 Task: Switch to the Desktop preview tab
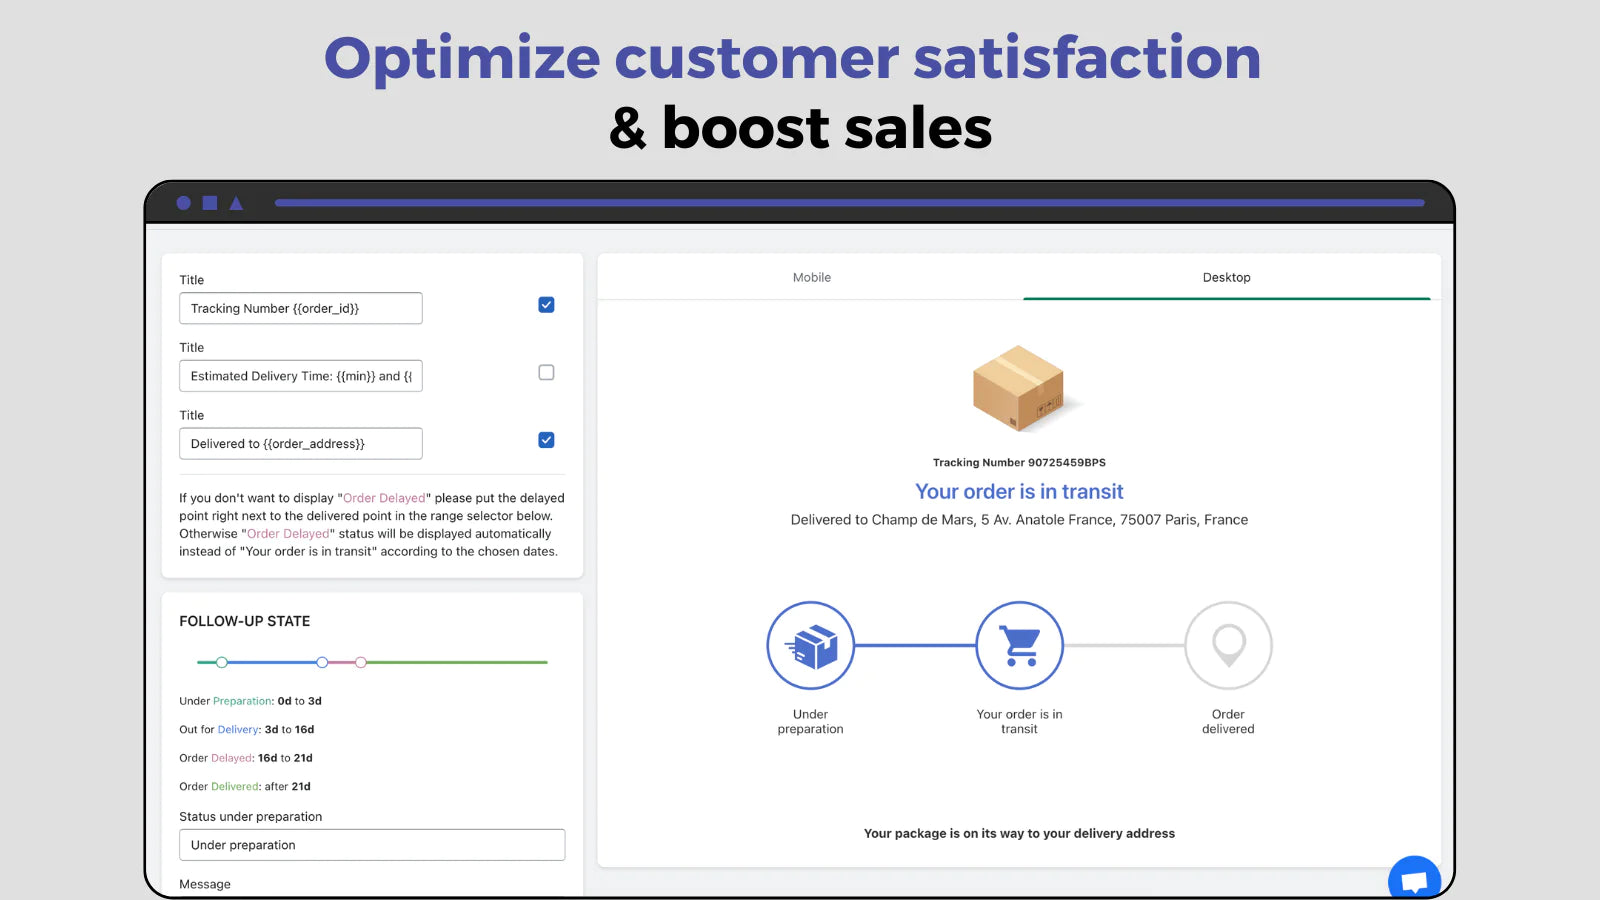(1226, 277)
